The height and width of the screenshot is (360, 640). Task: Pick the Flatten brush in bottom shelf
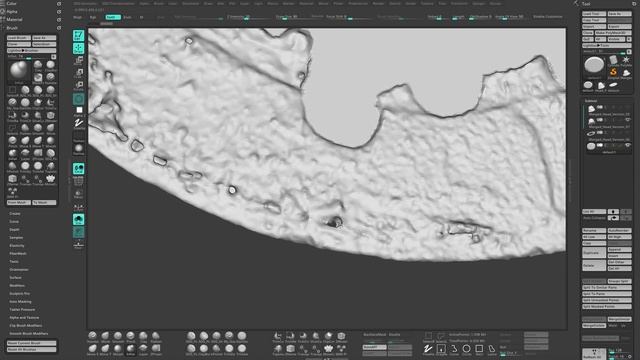156,337
